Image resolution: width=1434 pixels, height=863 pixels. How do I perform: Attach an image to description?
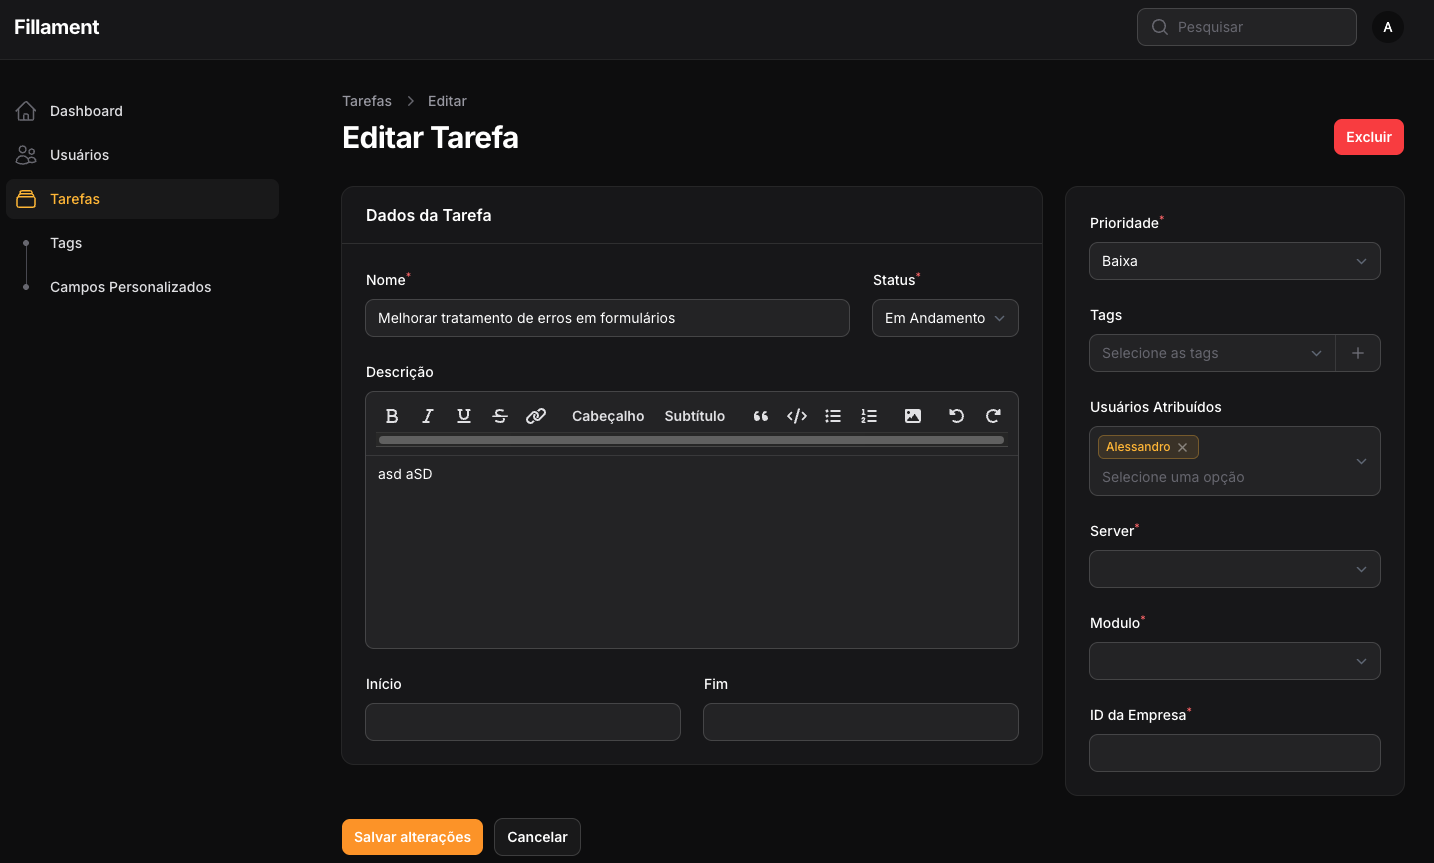pos(913,416)
